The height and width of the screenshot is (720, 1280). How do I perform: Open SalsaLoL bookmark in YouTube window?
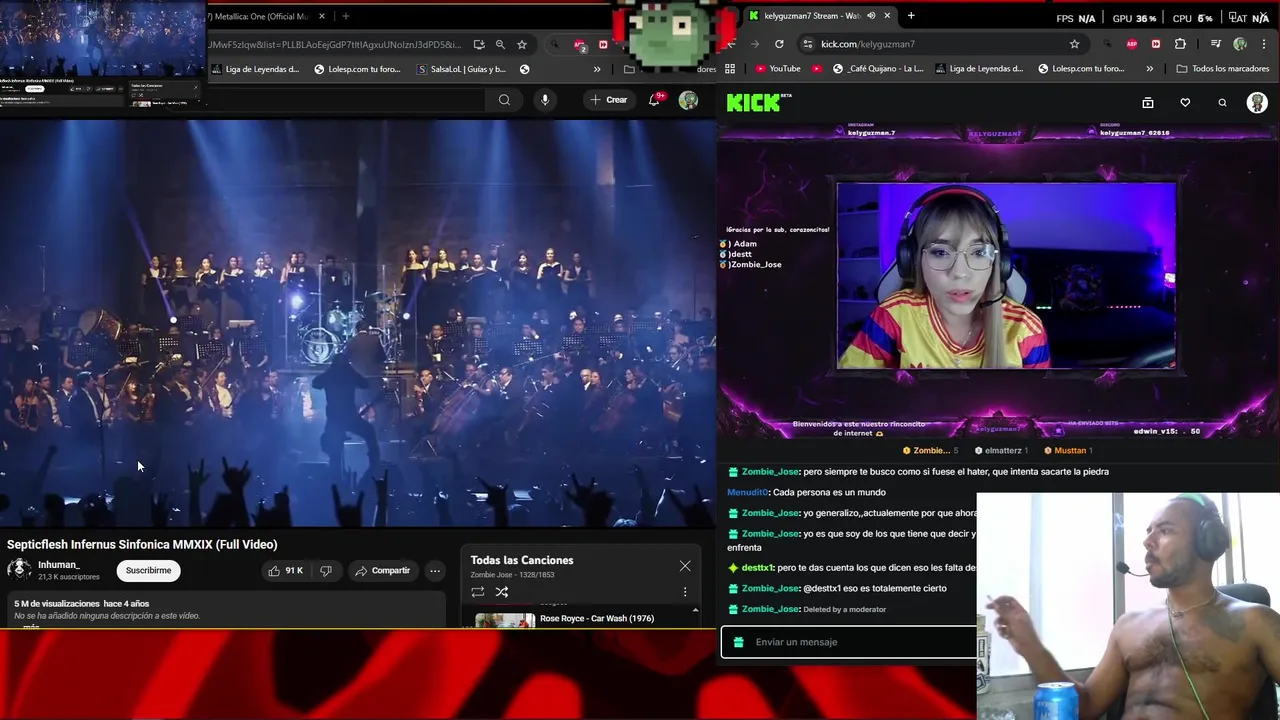pos(461,69)
